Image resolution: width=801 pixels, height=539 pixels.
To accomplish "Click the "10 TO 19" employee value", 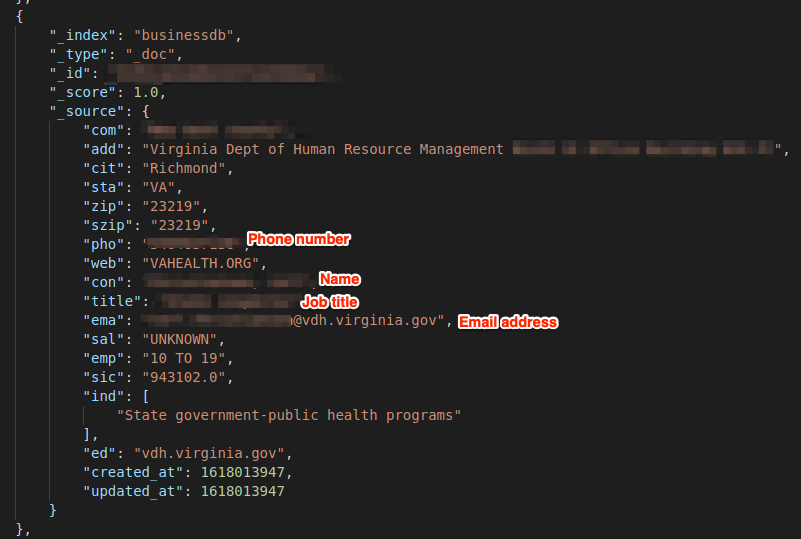I will click(184, 358).
